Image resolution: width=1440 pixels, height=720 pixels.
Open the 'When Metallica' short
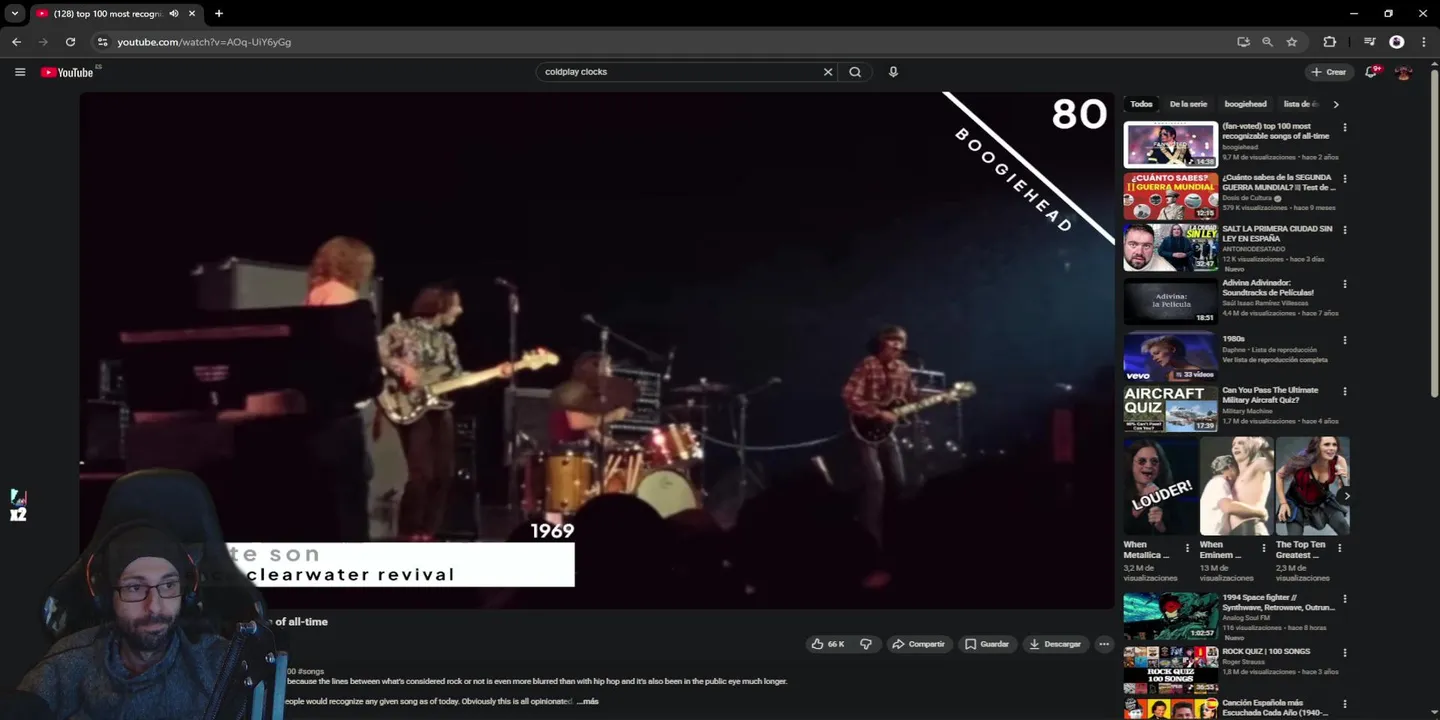[x=1160, y=486]
